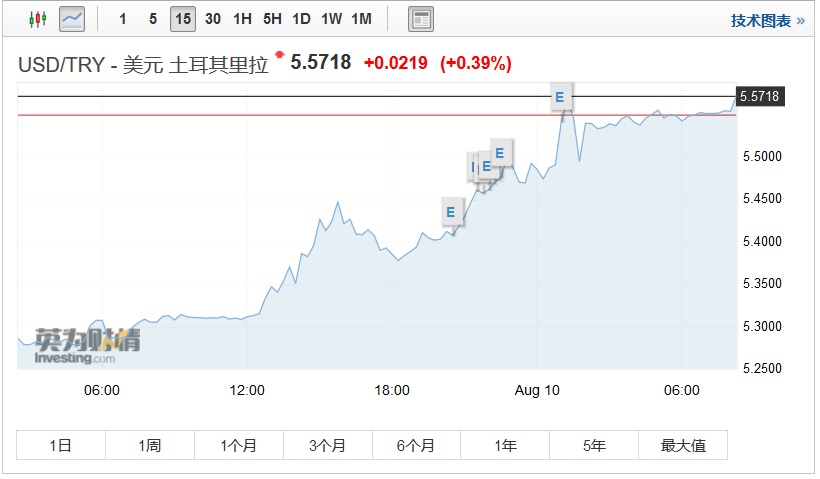This screenshot has width=820, height=479.
Task: Choose the 1D interval button
Action: click(301, 19)
